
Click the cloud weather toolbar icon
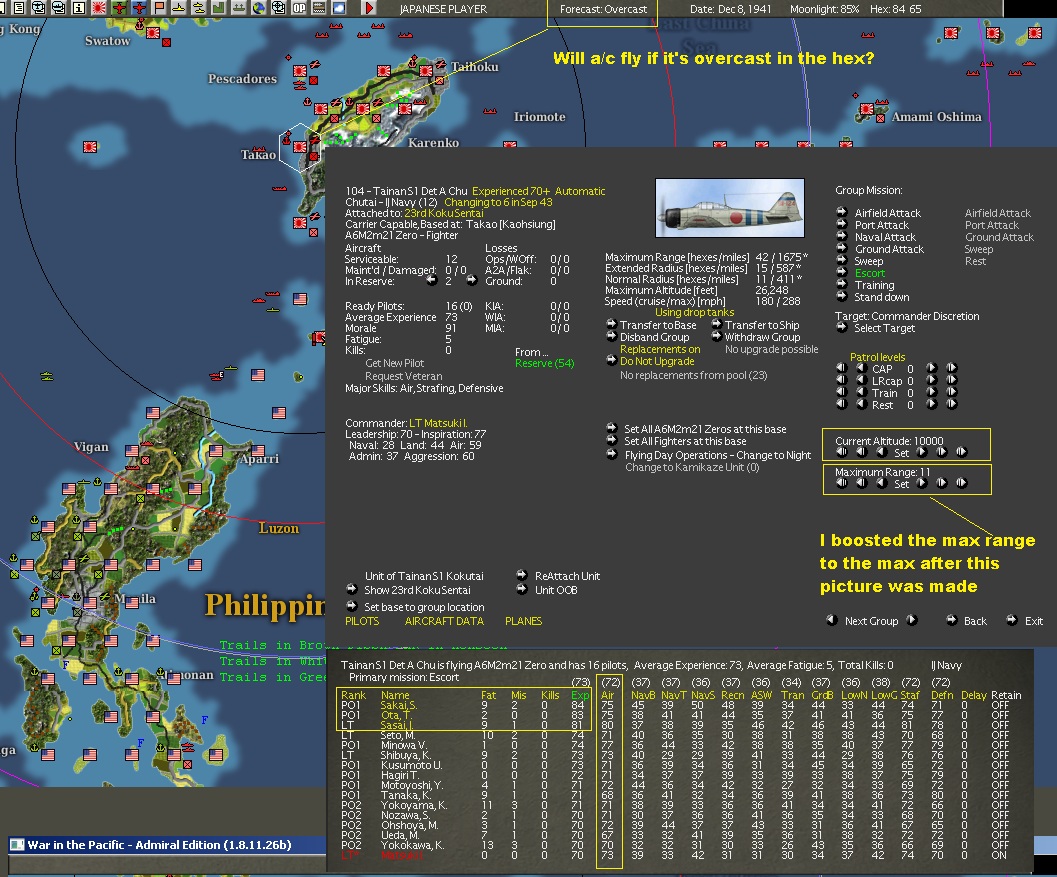tap(339, 8)
